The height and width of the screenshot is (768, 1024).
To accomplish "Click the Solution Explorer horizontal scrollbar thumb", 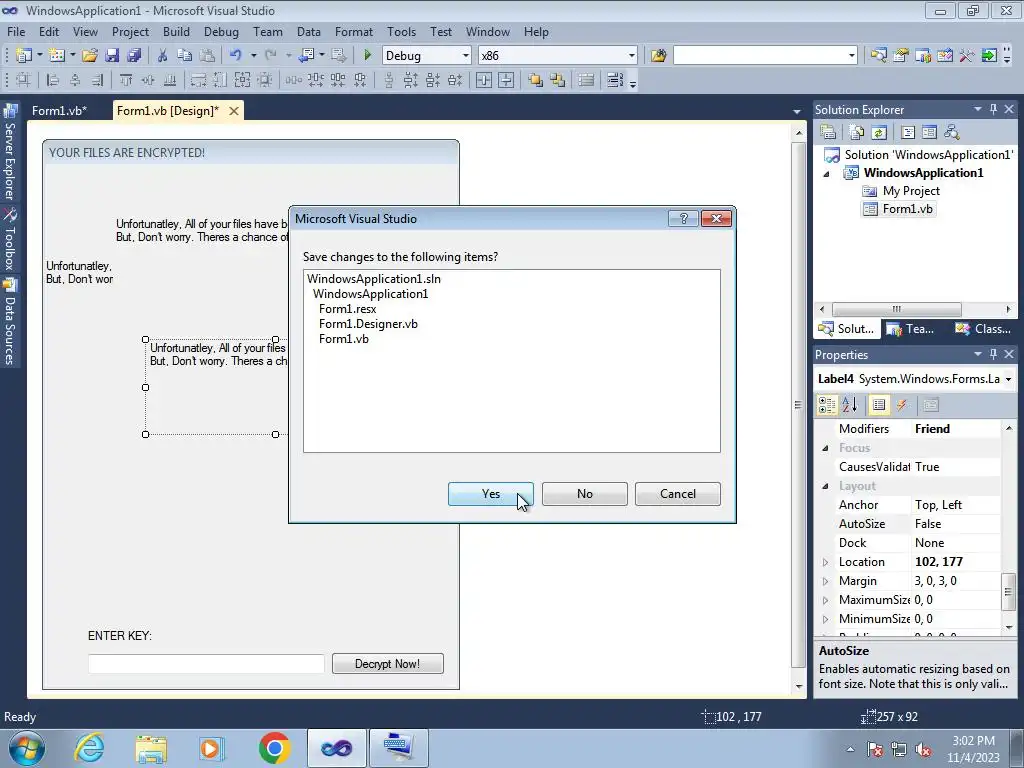I will [x=897, y=309].
